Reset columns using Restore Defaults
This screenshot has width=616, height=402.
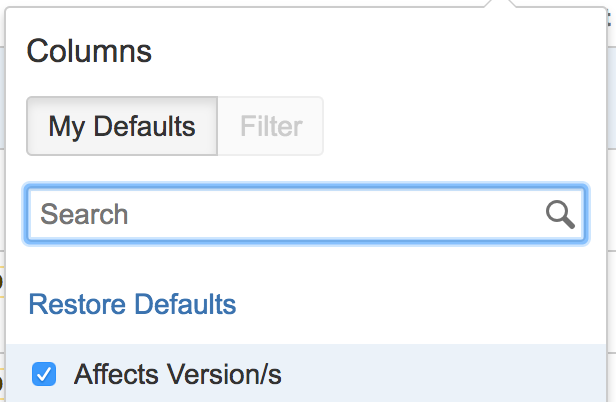[132, 304]
